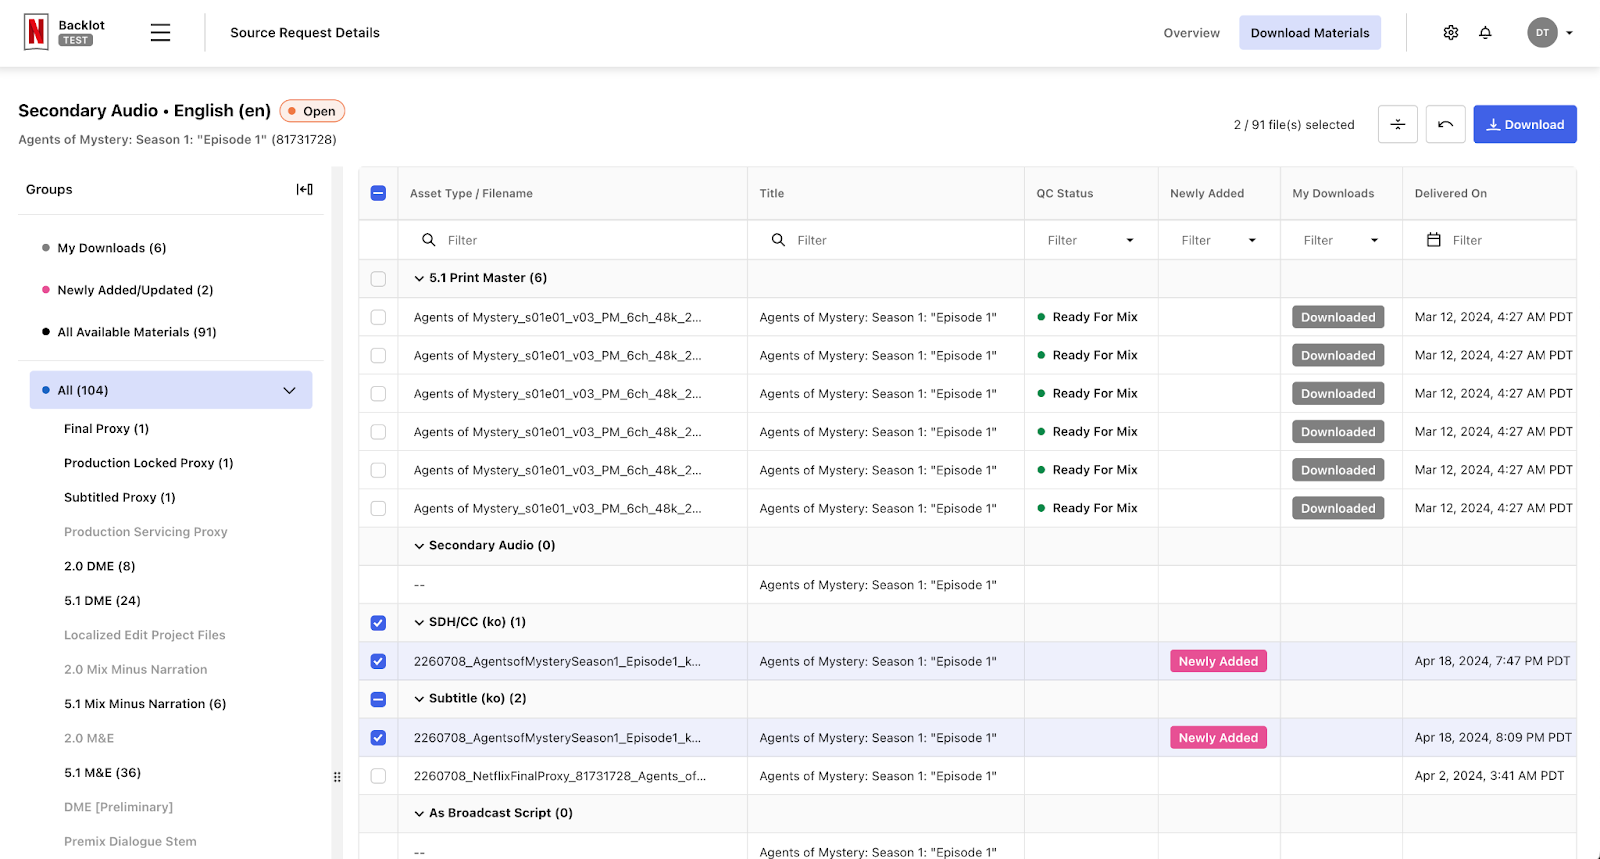The height and width of the screenshot is (859, 1600).
Task: Toggle the Subtitle (ko) group checkbox
Action: 378,699
